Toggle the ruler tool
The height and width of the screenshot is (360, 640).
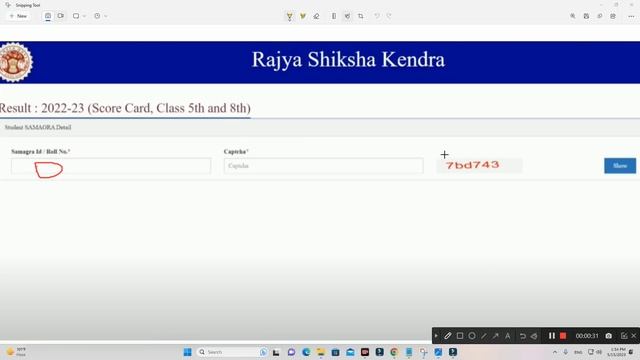pyautogui.click(x=333, y=16)
